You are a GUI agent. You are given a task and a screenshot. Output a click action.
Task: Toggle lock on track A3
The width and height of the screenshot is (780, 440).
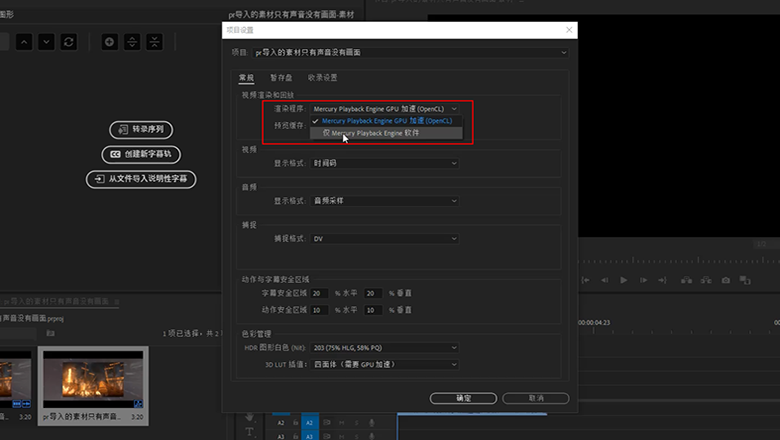[x=295, y=436]
